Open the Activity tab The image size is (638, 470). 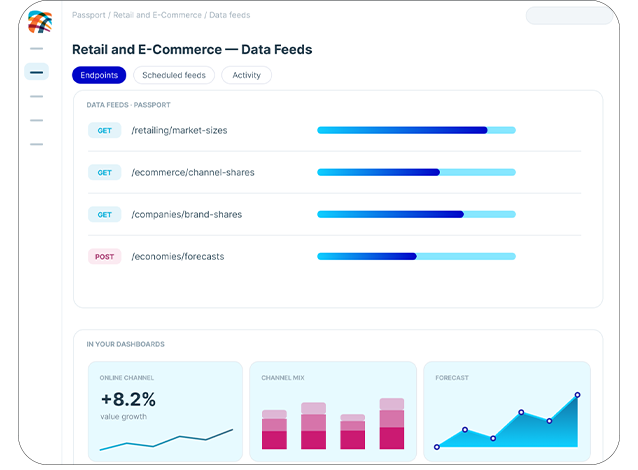(x=246, y=75)
